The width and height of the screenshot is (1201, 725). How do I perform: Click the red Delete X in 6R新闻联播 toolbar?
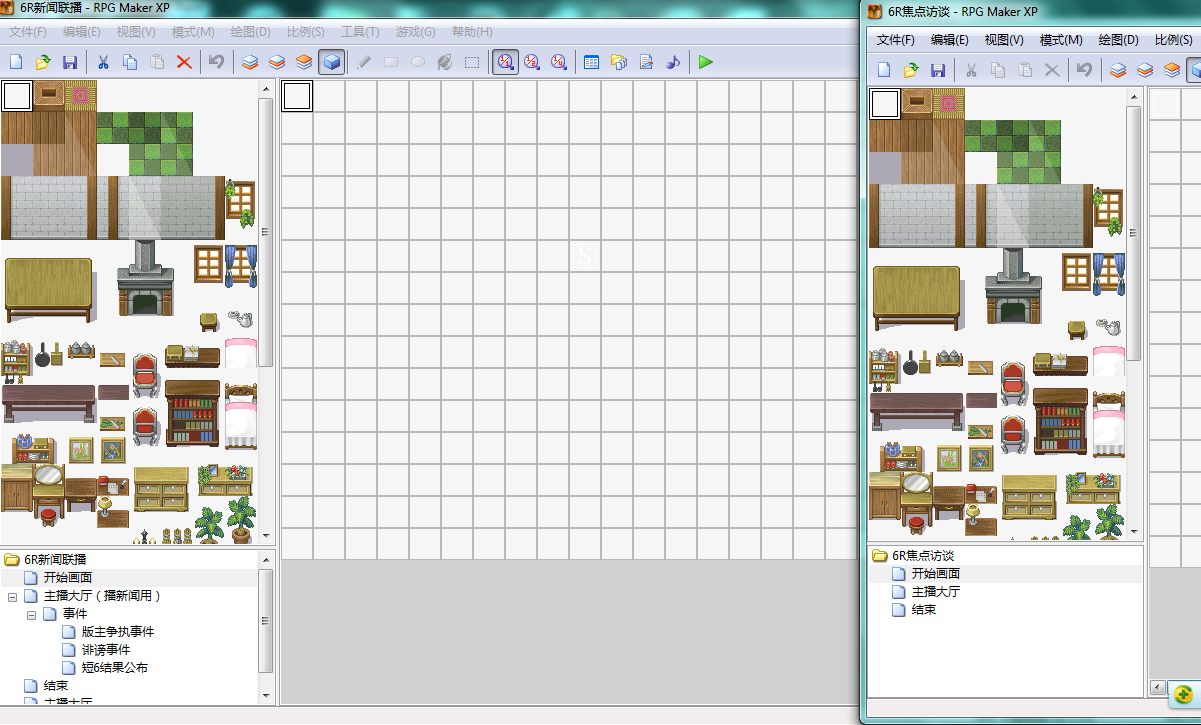coord(184,62)
